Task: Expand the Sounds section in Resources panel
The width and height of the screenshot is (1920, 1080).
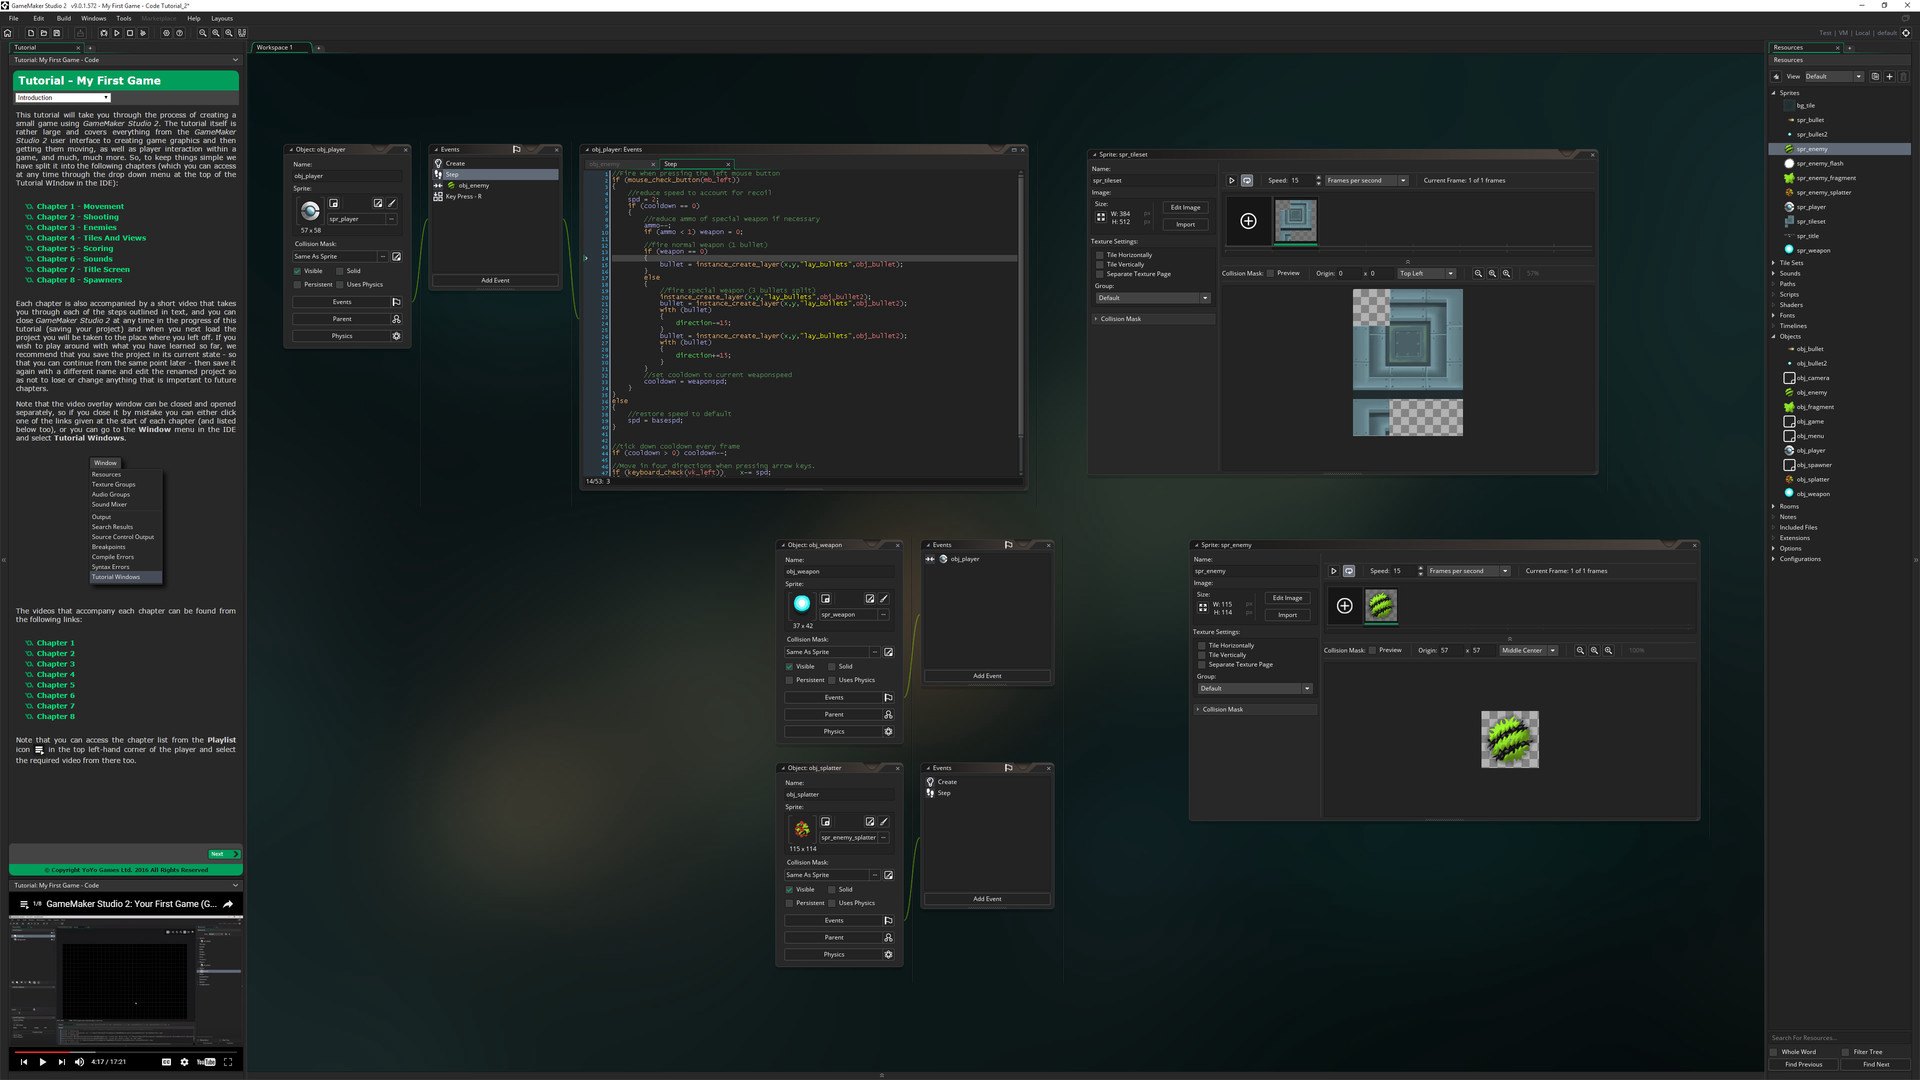Action: point(1789,273)
